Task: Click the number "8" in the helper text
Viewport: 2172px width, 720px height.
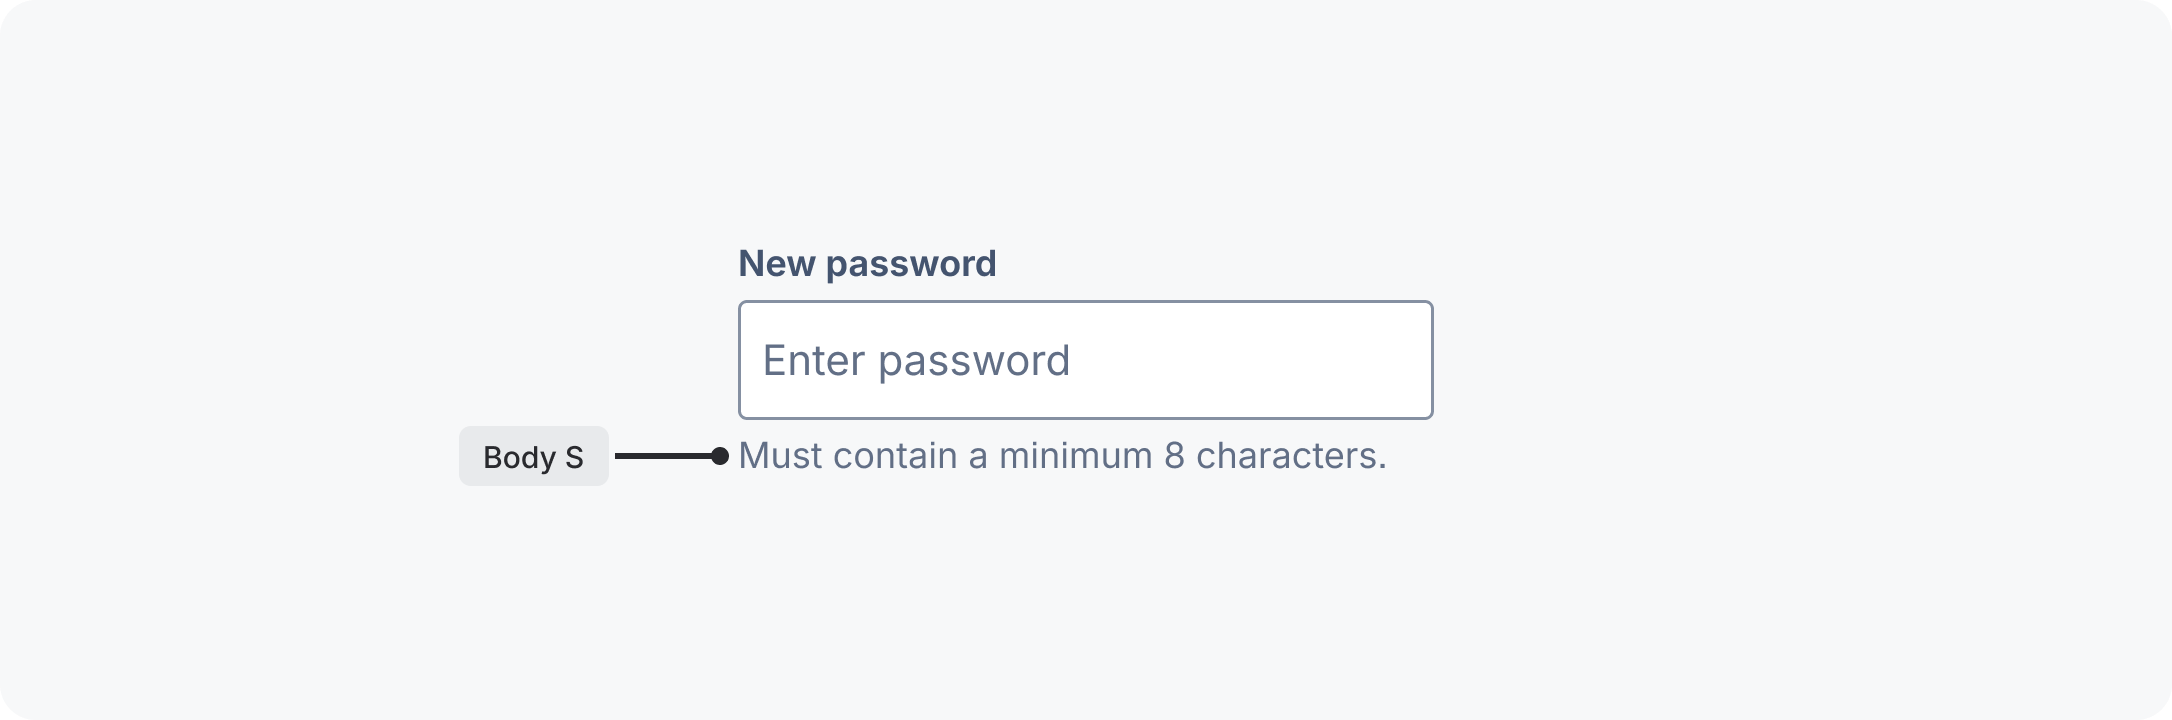Action: coord(1174,456)
